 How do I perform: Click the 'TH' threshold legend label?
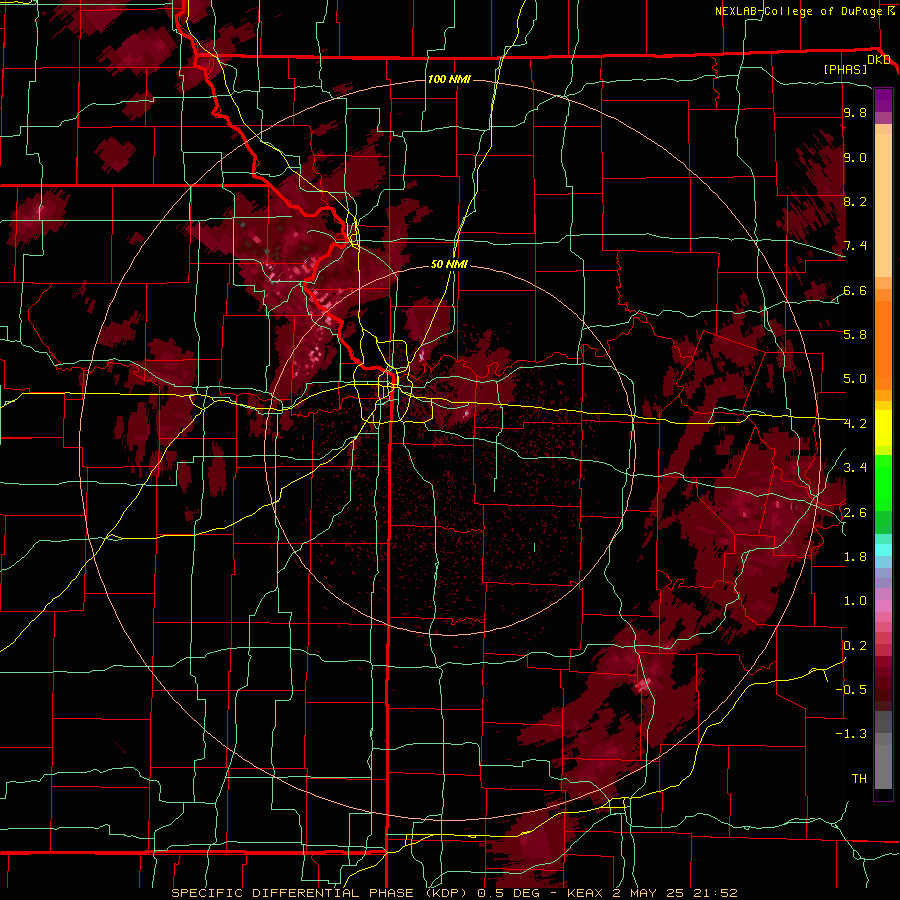click(859, 779)
